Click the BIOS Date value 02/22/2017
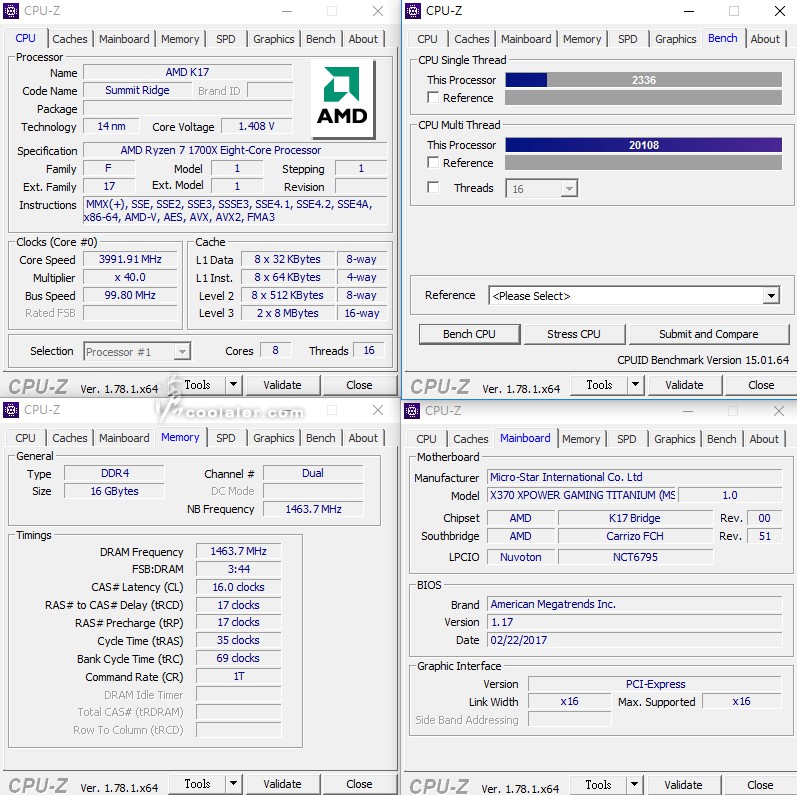This screenshot has width=797, height=795. (634, 640)
